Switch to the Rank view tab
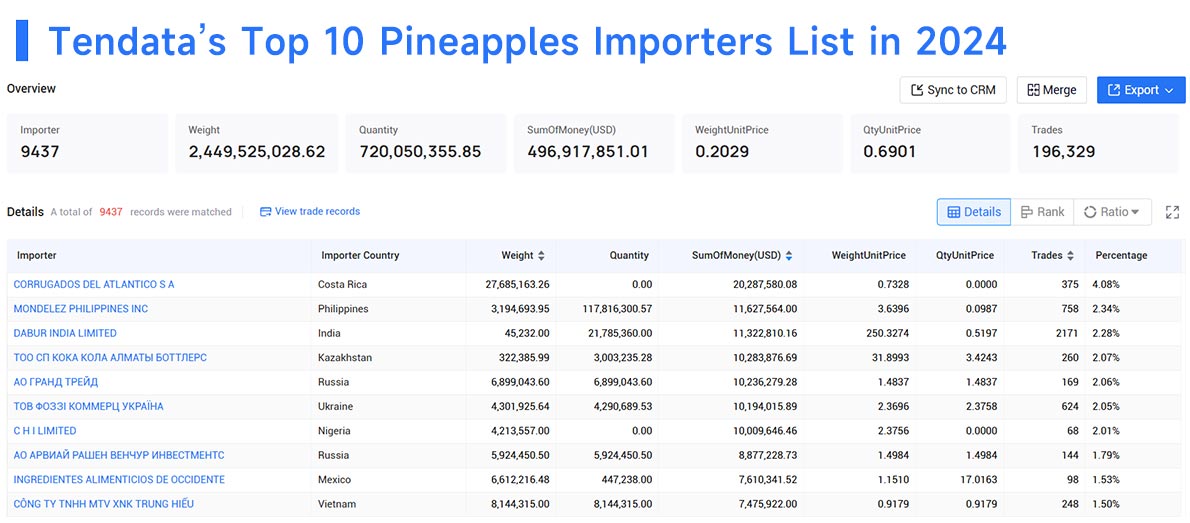Image resolution: width=1190 pixels, height=523 pixels. coord(1042,212)
